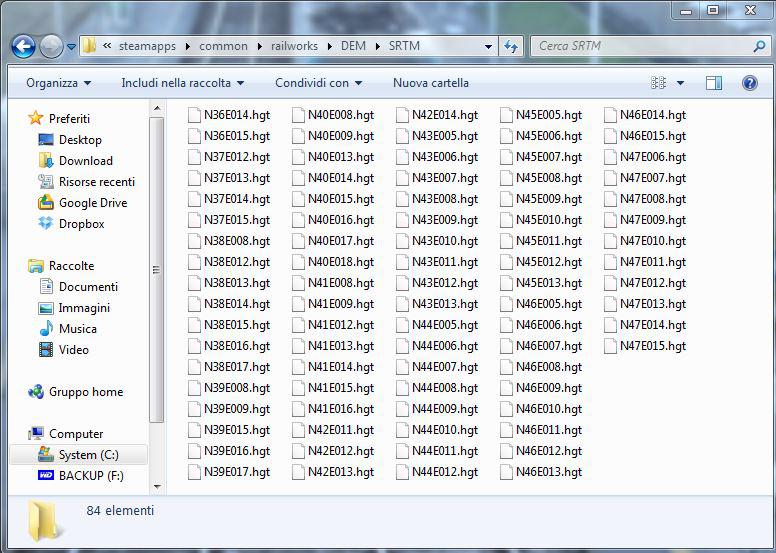Open Risorse recenti

click(x=86, y=182)
